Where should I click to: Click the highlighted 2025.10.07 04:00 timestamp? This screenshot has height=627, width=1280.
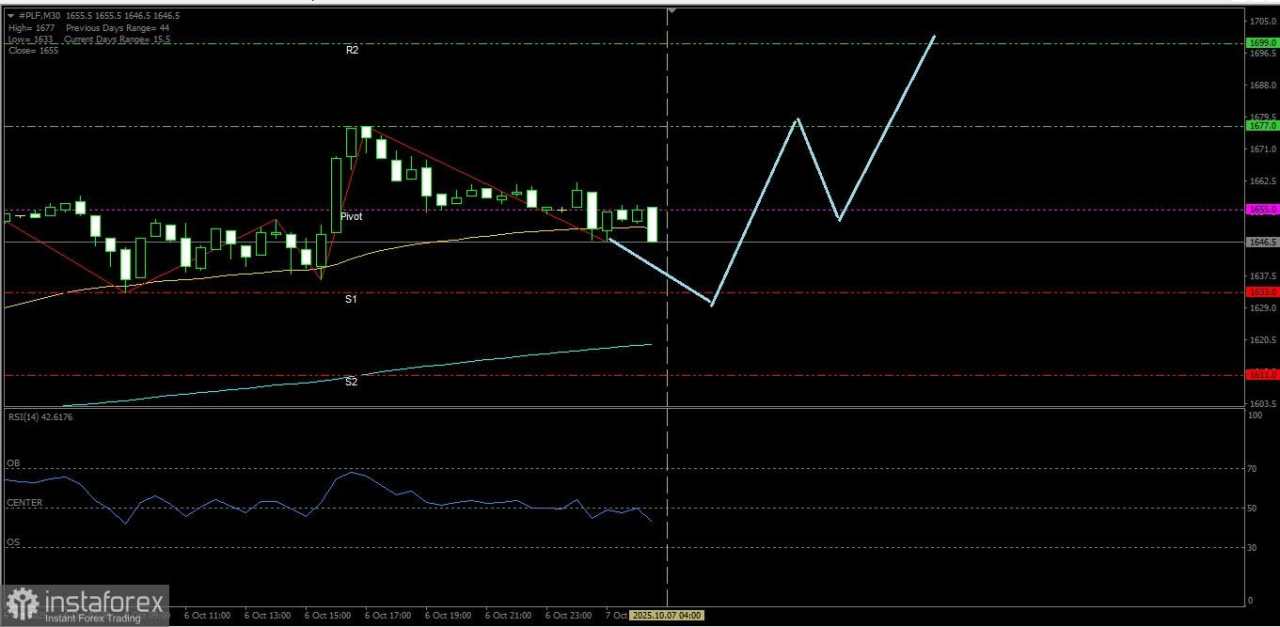(666, 615)
